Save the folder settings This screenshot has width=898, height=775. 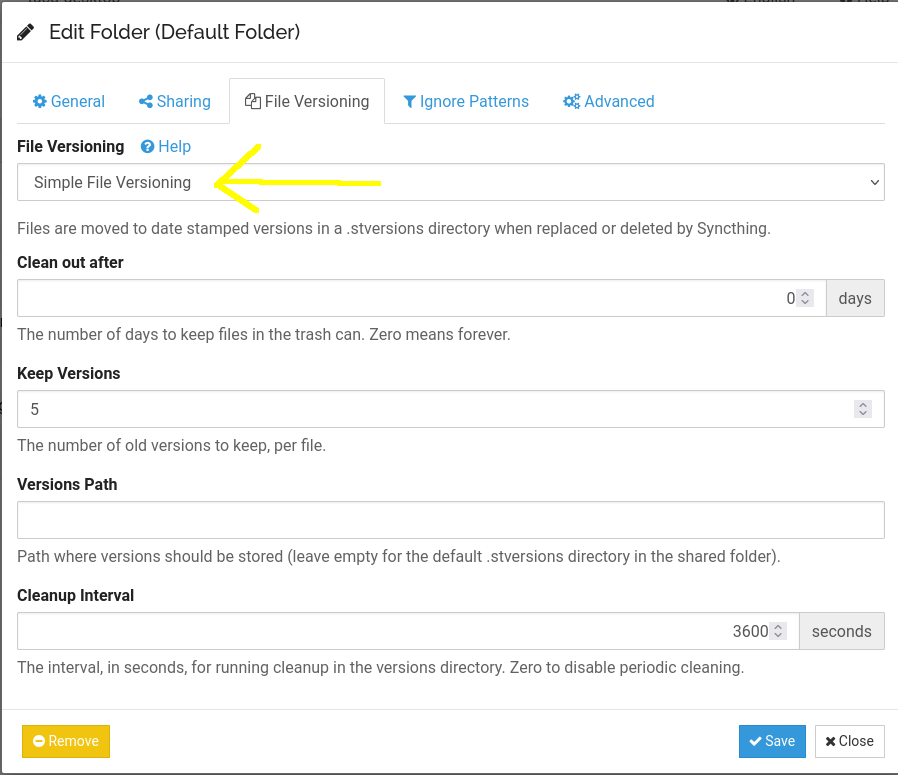771,741
